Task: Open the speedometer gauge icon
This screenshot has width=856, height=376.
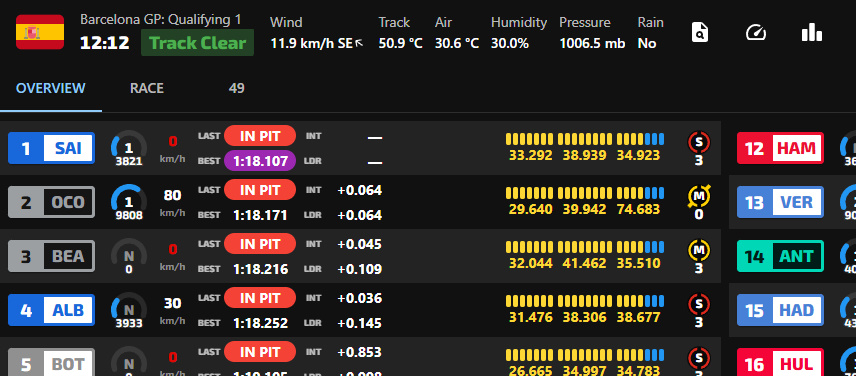Action: [x=756, y=33]
